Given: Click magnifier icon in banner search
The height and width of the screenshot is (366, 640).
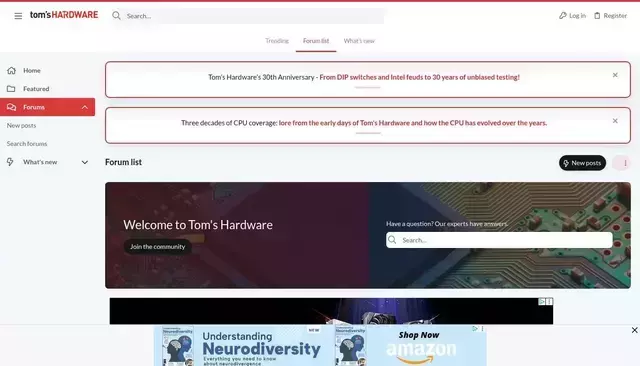Looking at the screenshot, I should tap(392, 240).
